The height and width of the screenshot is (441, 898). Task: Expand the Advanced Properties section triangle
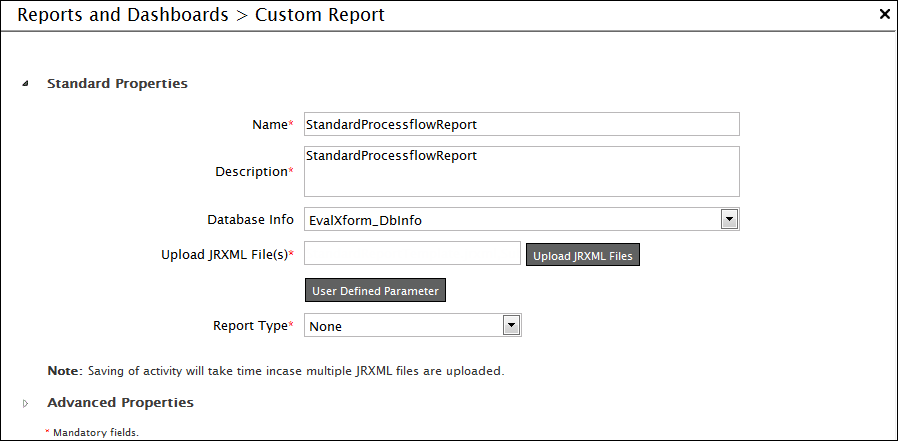coord(26,403)
